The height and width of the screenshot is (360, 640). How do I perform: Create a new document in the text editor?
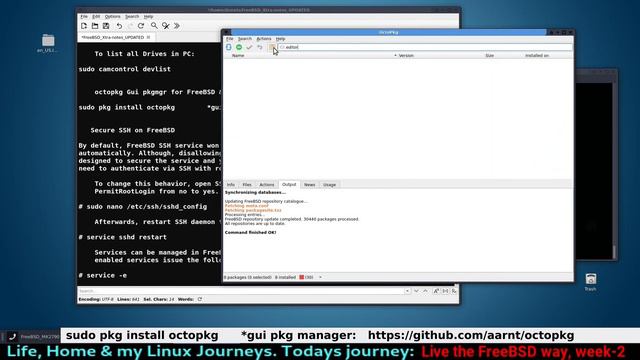(84, 26)
